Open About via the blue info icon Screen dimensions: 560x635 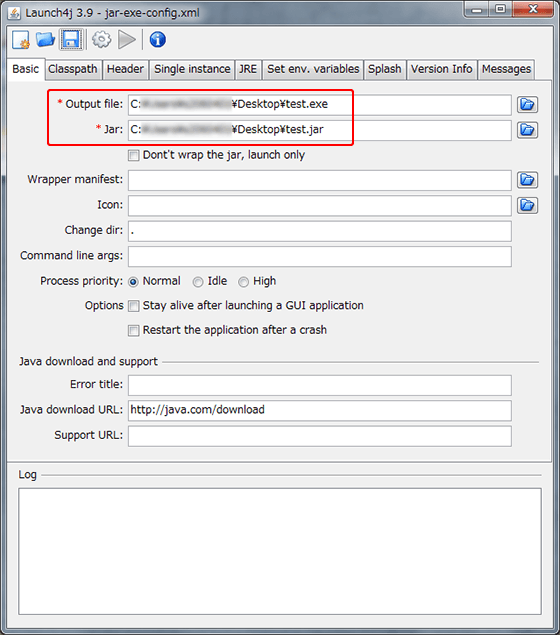click(158, 40)
